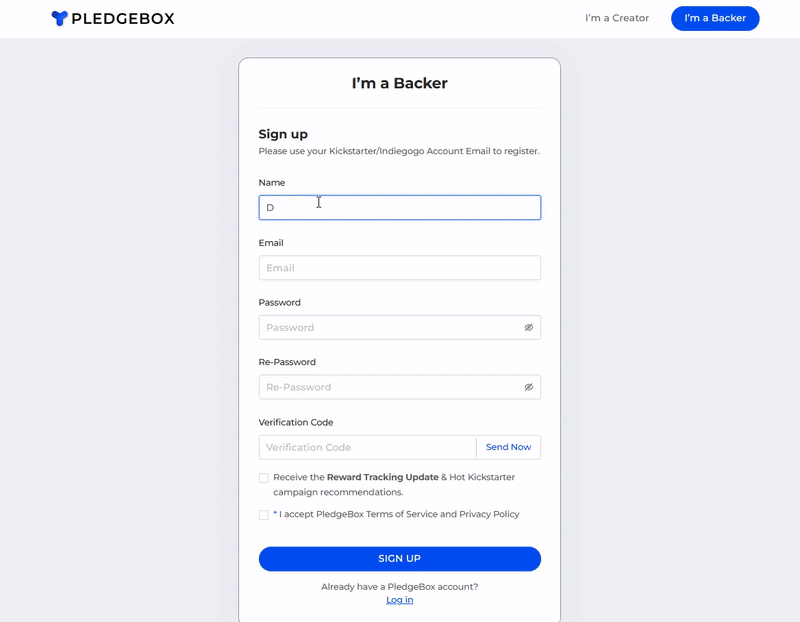Accept Terms of Service checkbox
Image resolution: width=800 pixels, height=622 pixels.
[264, 515]
